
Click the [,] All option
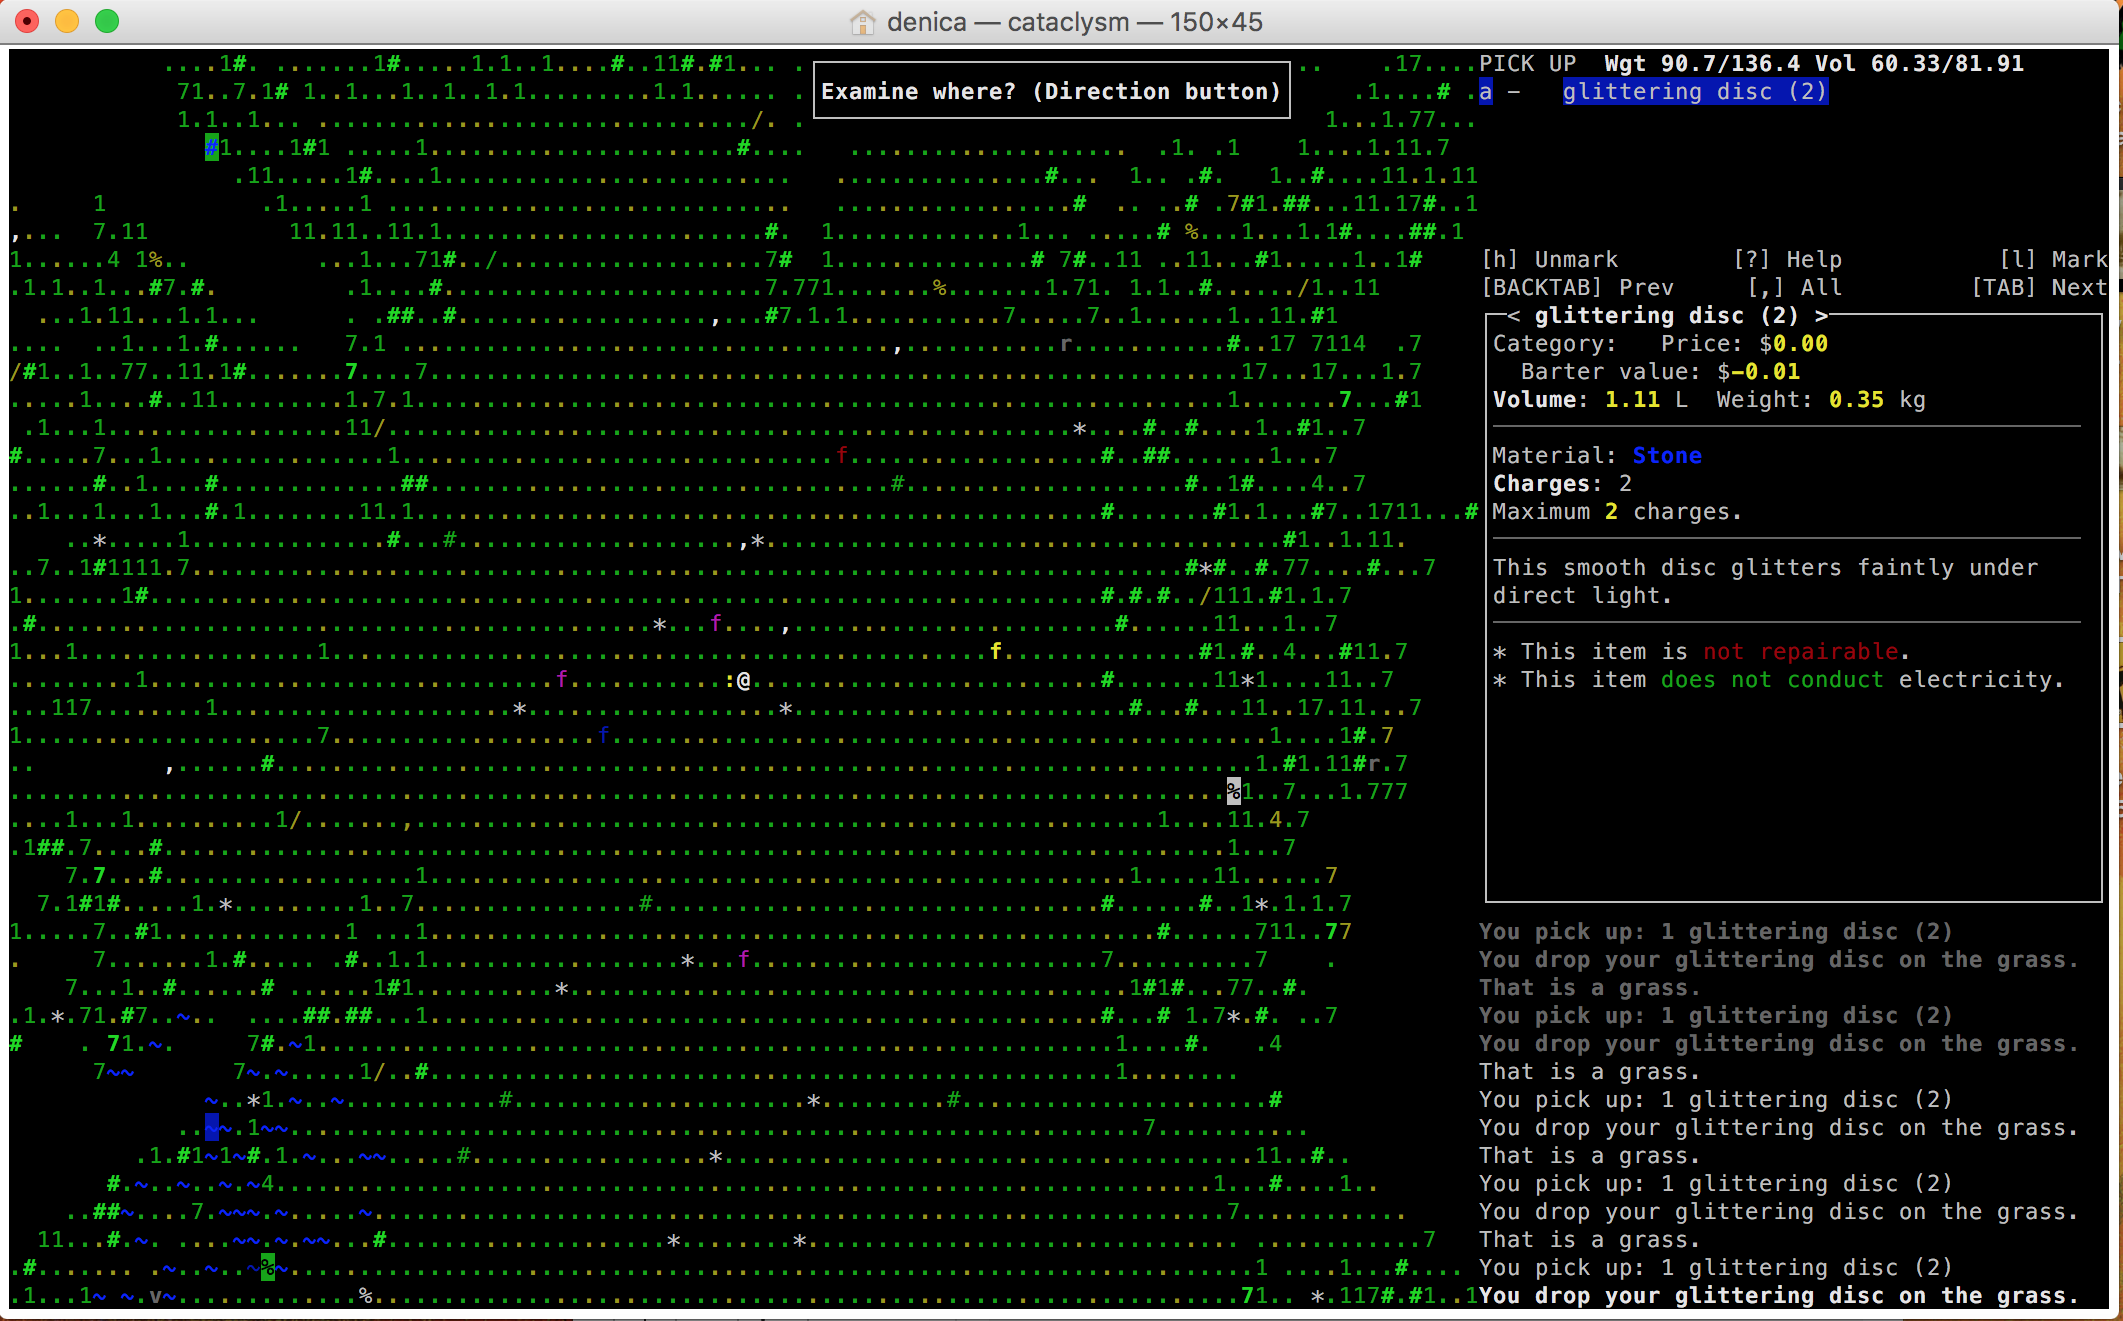1794,287
